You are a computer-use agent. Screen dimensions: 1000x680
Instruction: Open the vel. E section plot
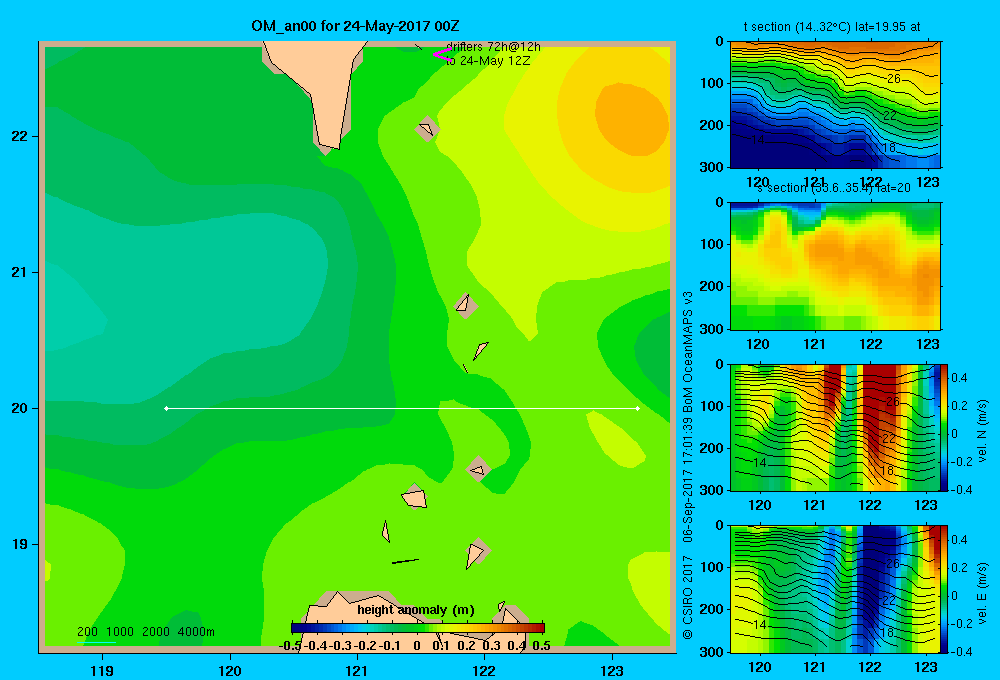[x=835, y=589]
